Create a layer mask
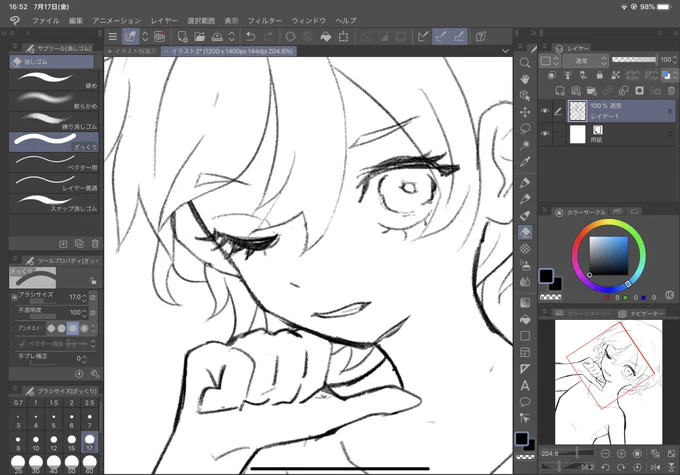The image size is (680, 475). click(x=639, y=91)
